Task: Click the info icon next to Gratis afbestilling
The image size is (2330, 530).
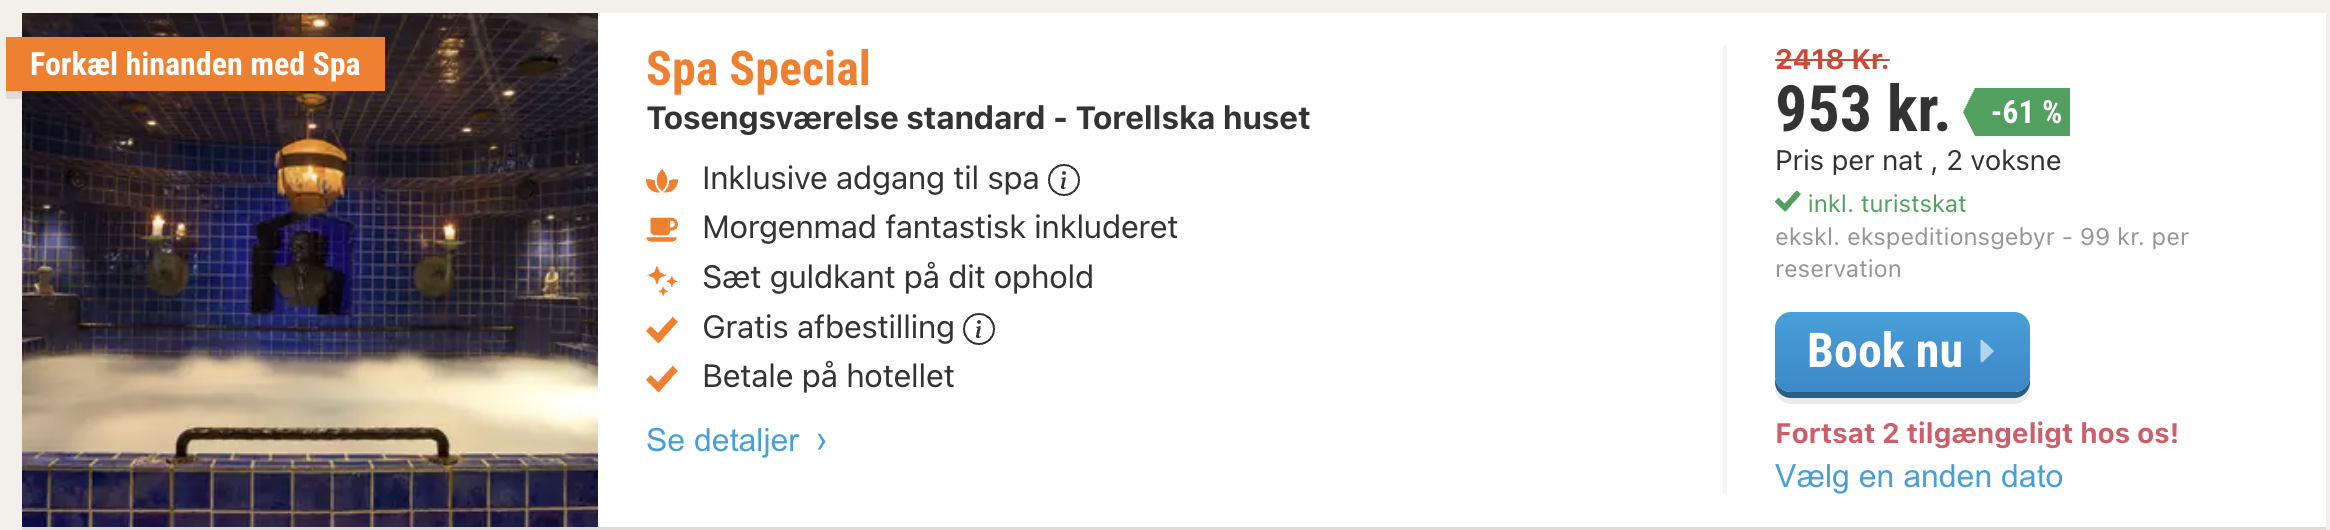Action: click(x=979, y=329)
